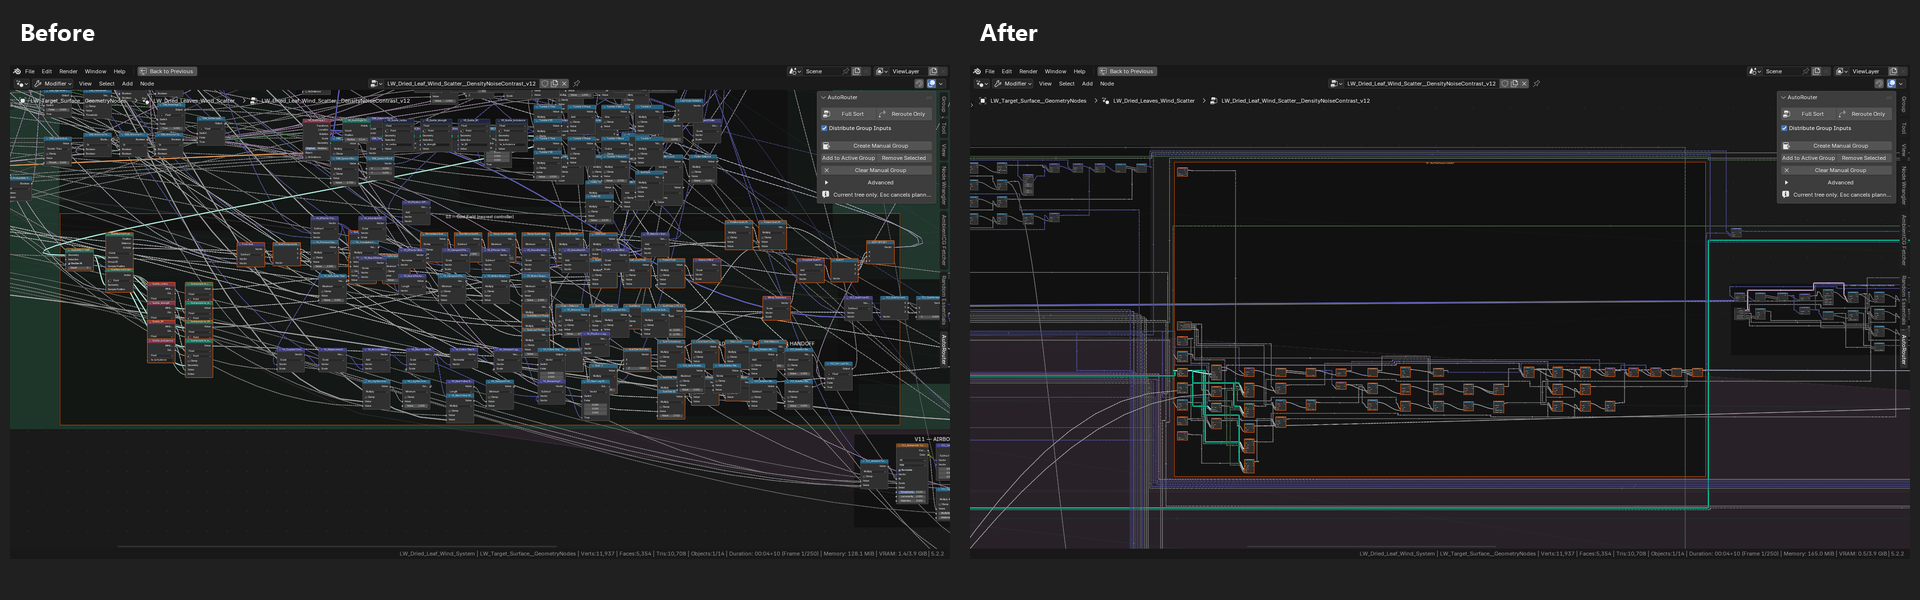
Task: Open Group sidebar tab in After window
Action: (x=1904, y=104)
